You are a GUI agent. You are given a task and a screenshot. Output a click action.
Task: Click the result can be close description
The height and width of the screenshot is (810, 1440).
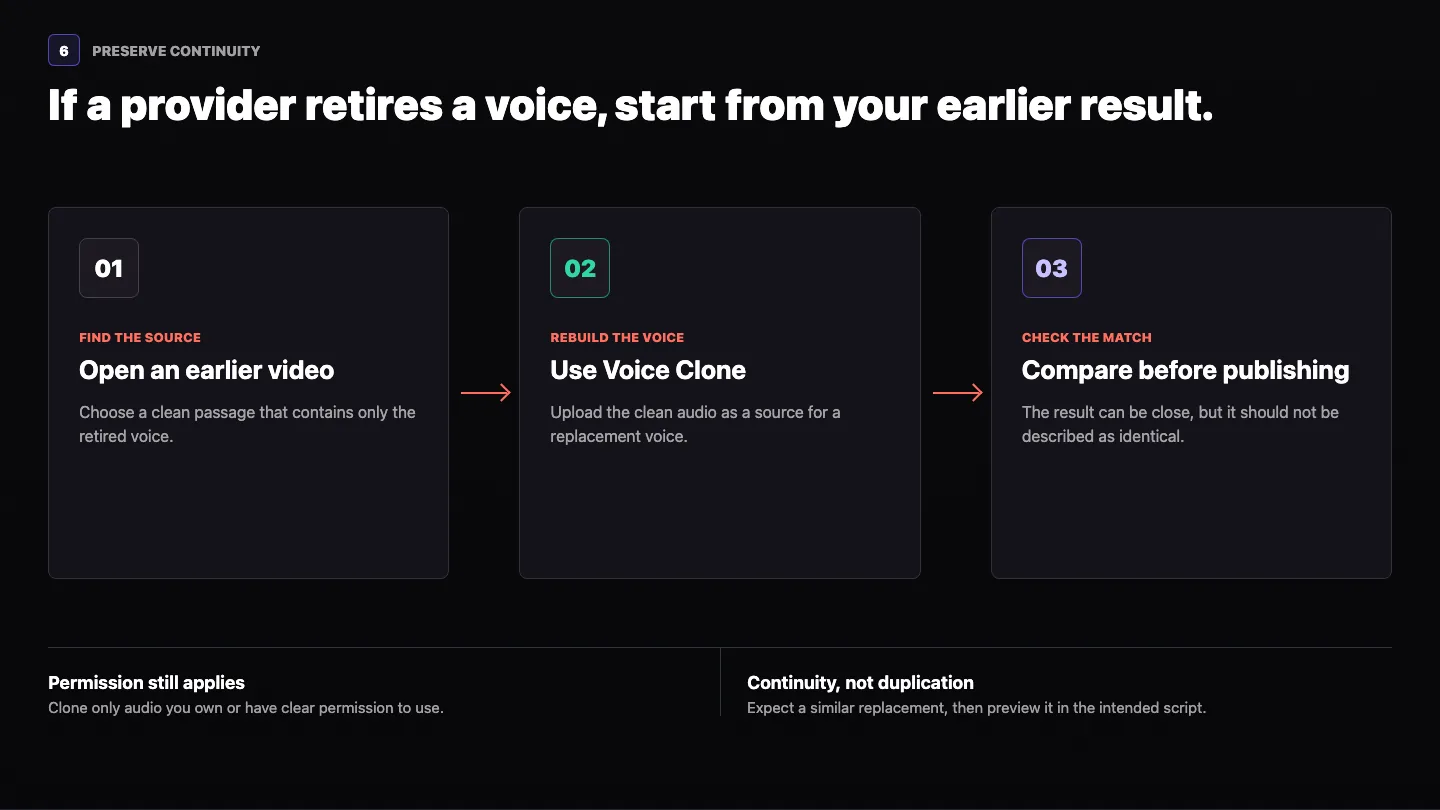1180,424
